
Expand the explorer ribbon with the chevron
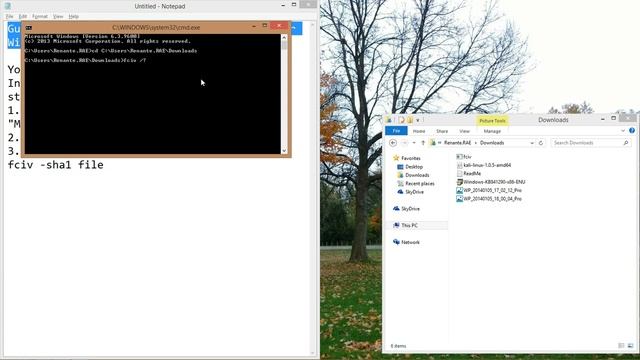click(x=623, y=131)
